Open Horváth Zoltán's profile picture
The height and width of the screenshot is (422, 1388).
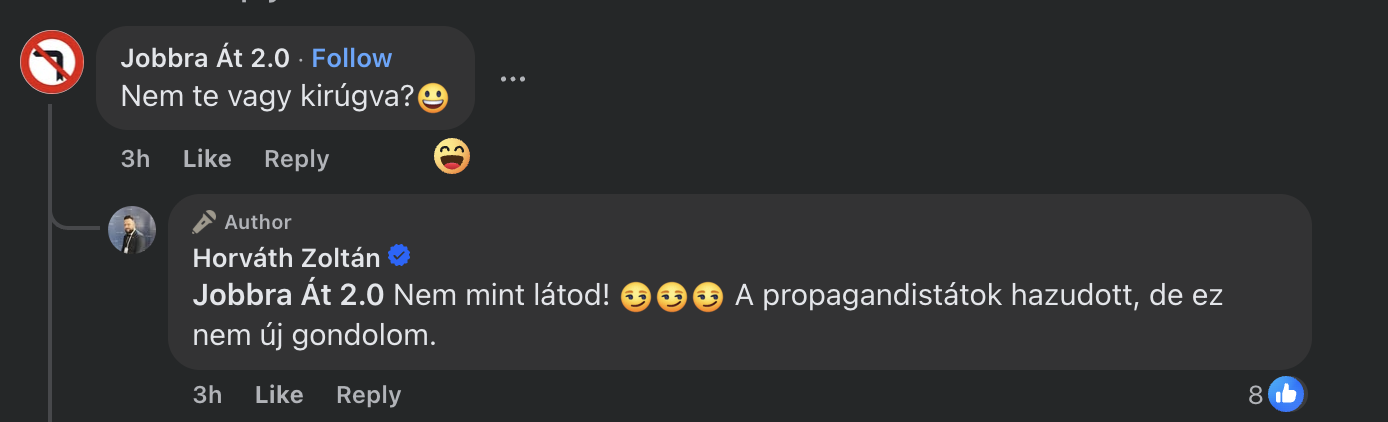(132, 230)
